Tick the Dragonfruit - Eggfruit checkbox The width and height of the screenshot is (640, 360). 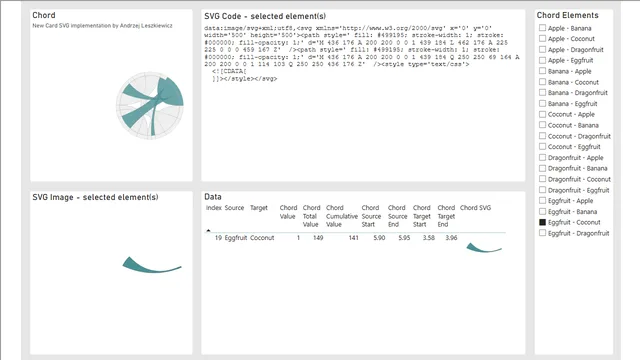click(x=542, y=190)
